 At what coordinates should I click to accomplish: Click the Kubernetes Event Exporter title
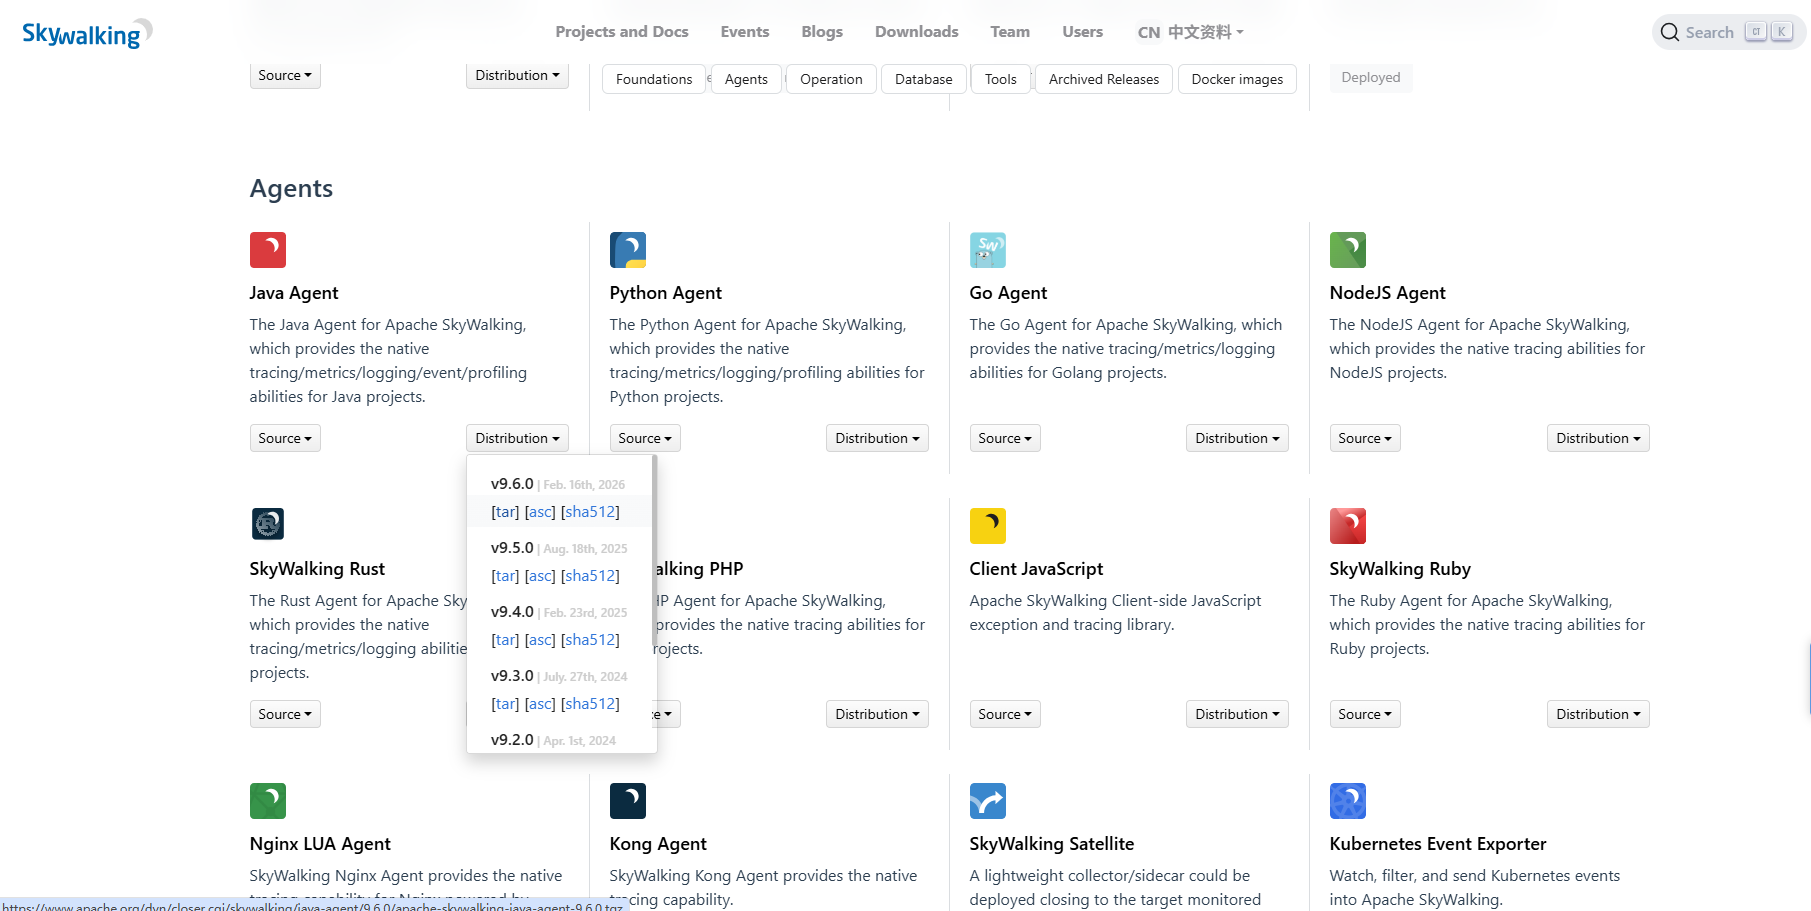[1438, 844]
